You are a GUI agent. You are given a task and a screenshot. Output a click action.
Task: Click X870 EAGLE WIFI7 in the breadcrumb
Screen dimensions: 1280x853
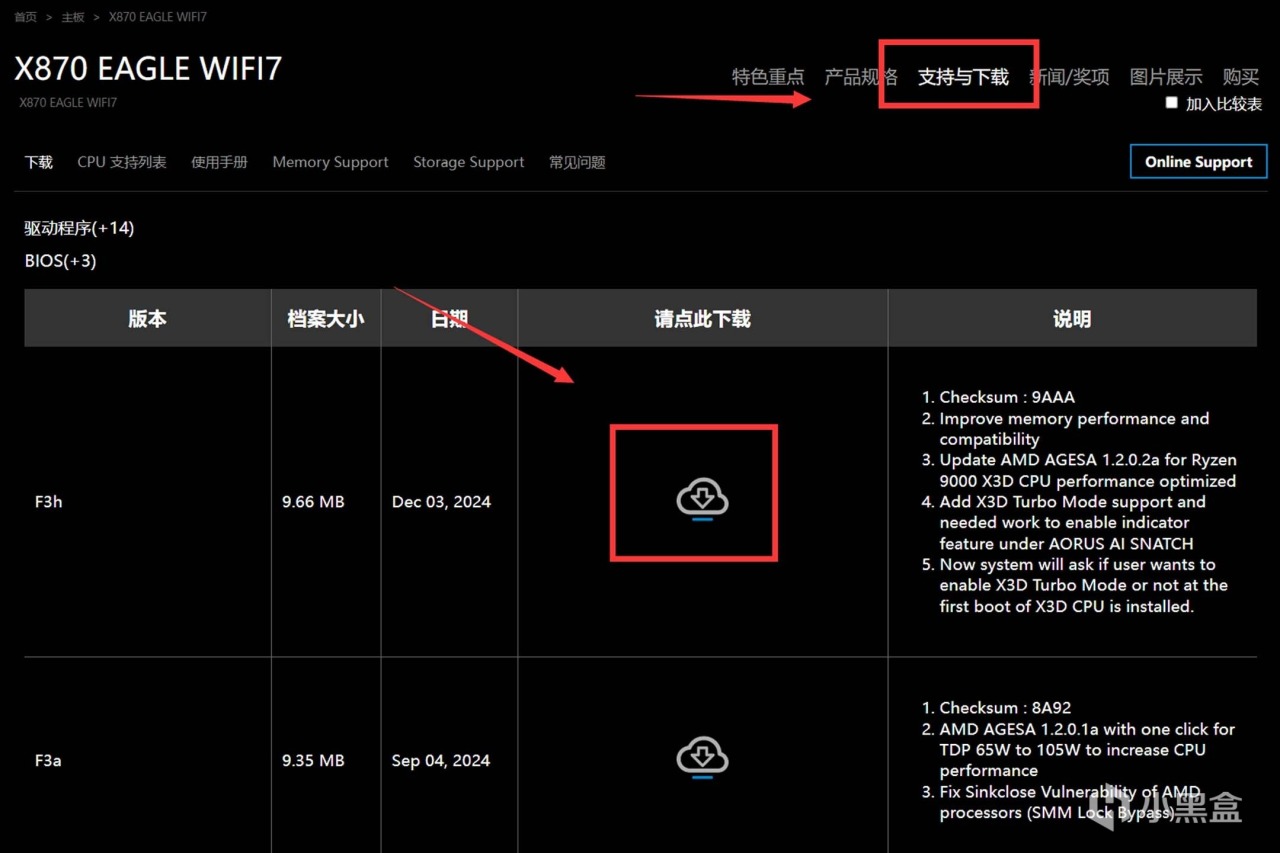[158, 17]
